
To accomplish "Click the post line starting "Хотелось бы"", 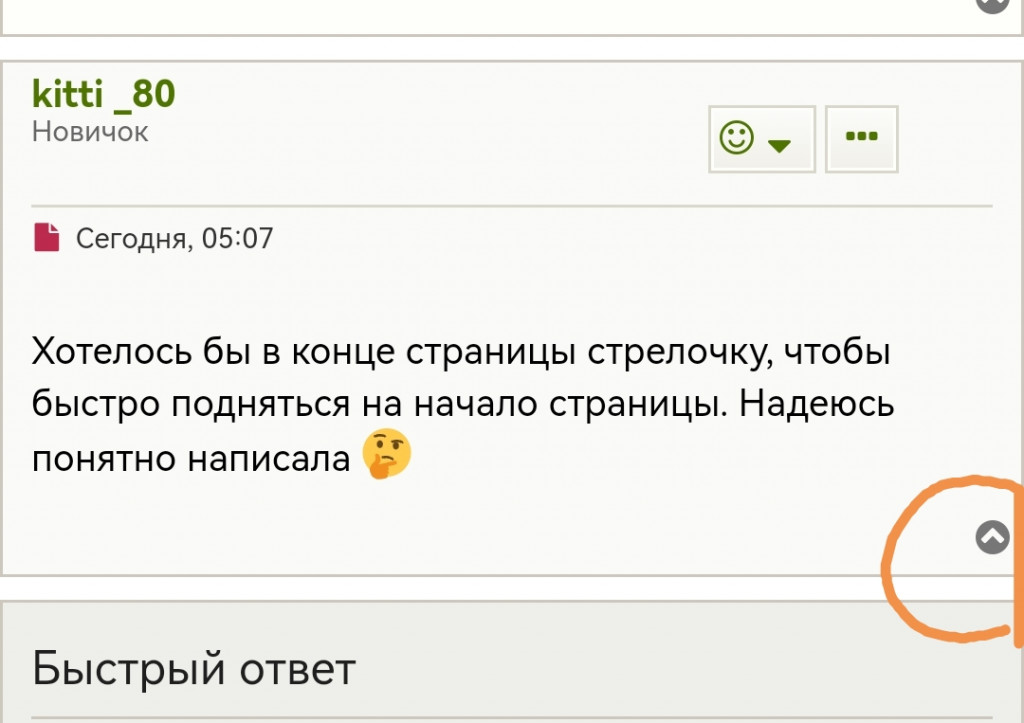I will [461, 353].
